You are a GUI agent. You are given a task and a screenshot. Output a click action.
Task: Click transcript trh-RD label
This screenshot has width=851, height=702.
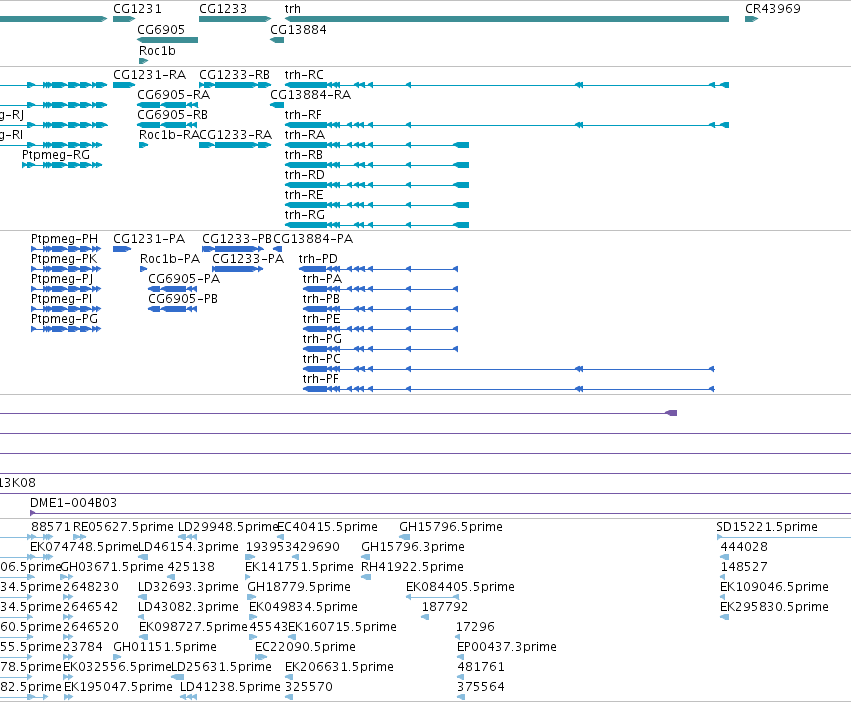tap(304, 175)
